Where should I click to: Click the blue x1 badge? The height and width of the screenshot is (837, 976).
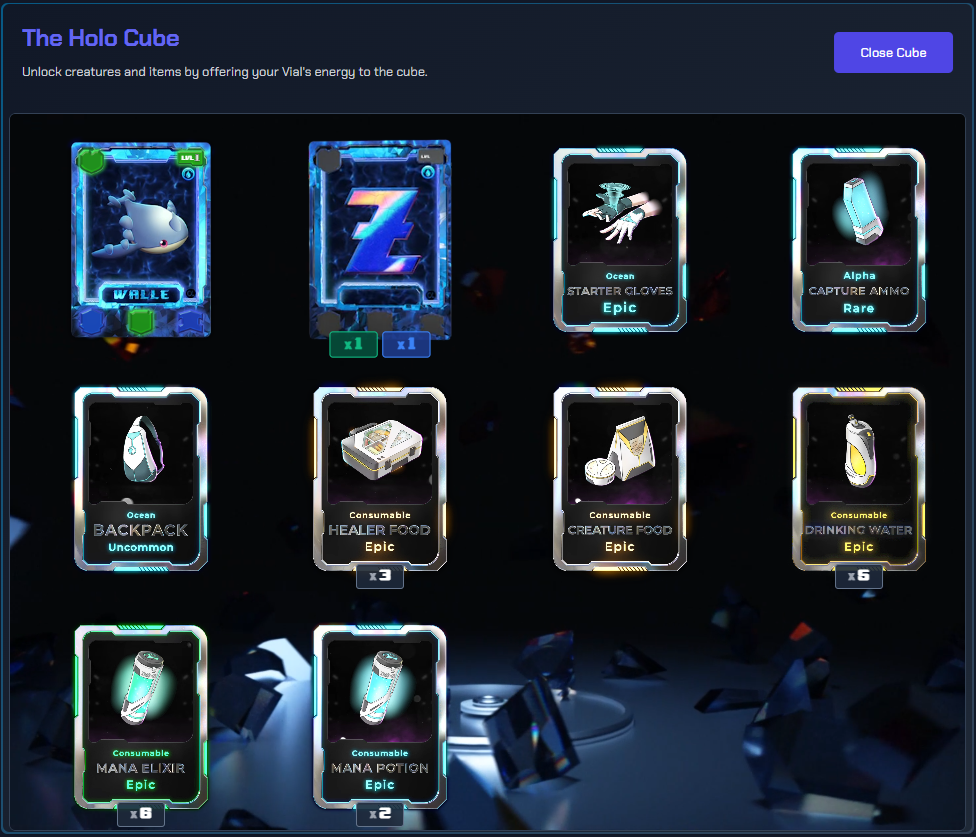406,344
